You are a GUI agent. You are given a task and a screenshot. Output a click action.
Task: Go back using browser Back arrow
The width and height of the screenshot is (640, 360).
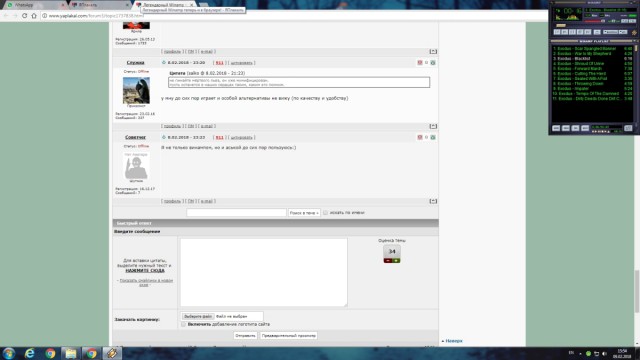(6, 16)
